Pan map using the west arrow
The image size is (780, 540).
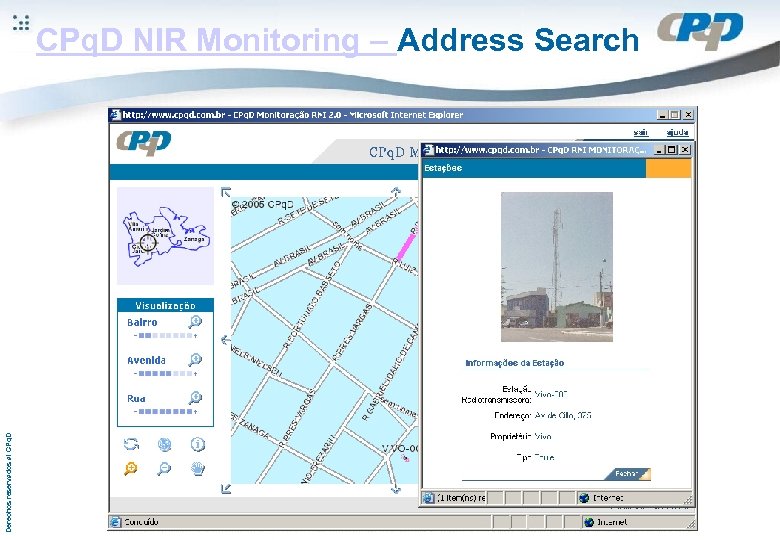225,340
